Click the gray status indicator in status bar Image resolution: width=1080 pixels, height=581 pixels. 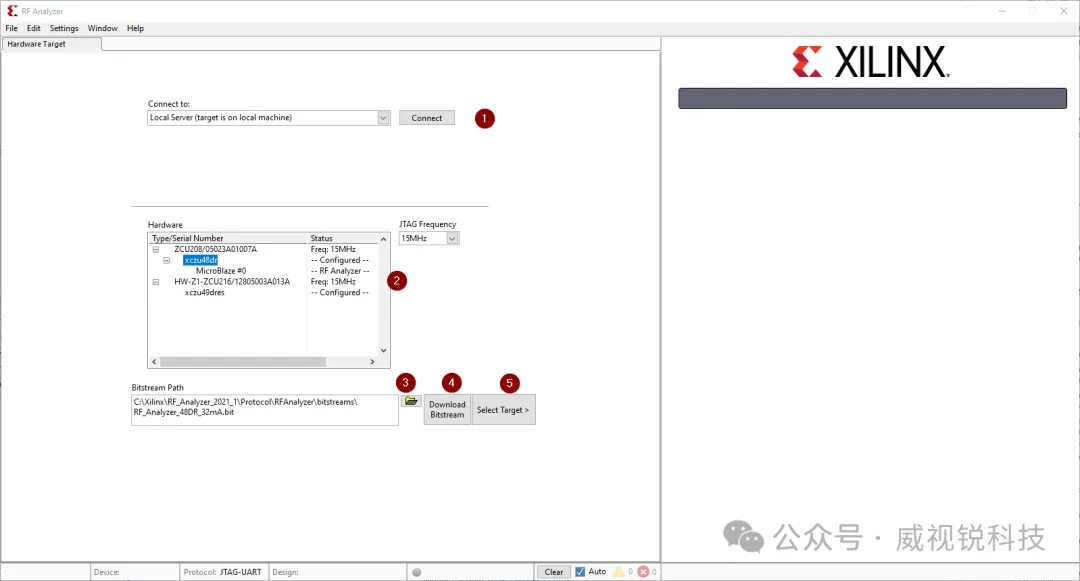[417, 571]
